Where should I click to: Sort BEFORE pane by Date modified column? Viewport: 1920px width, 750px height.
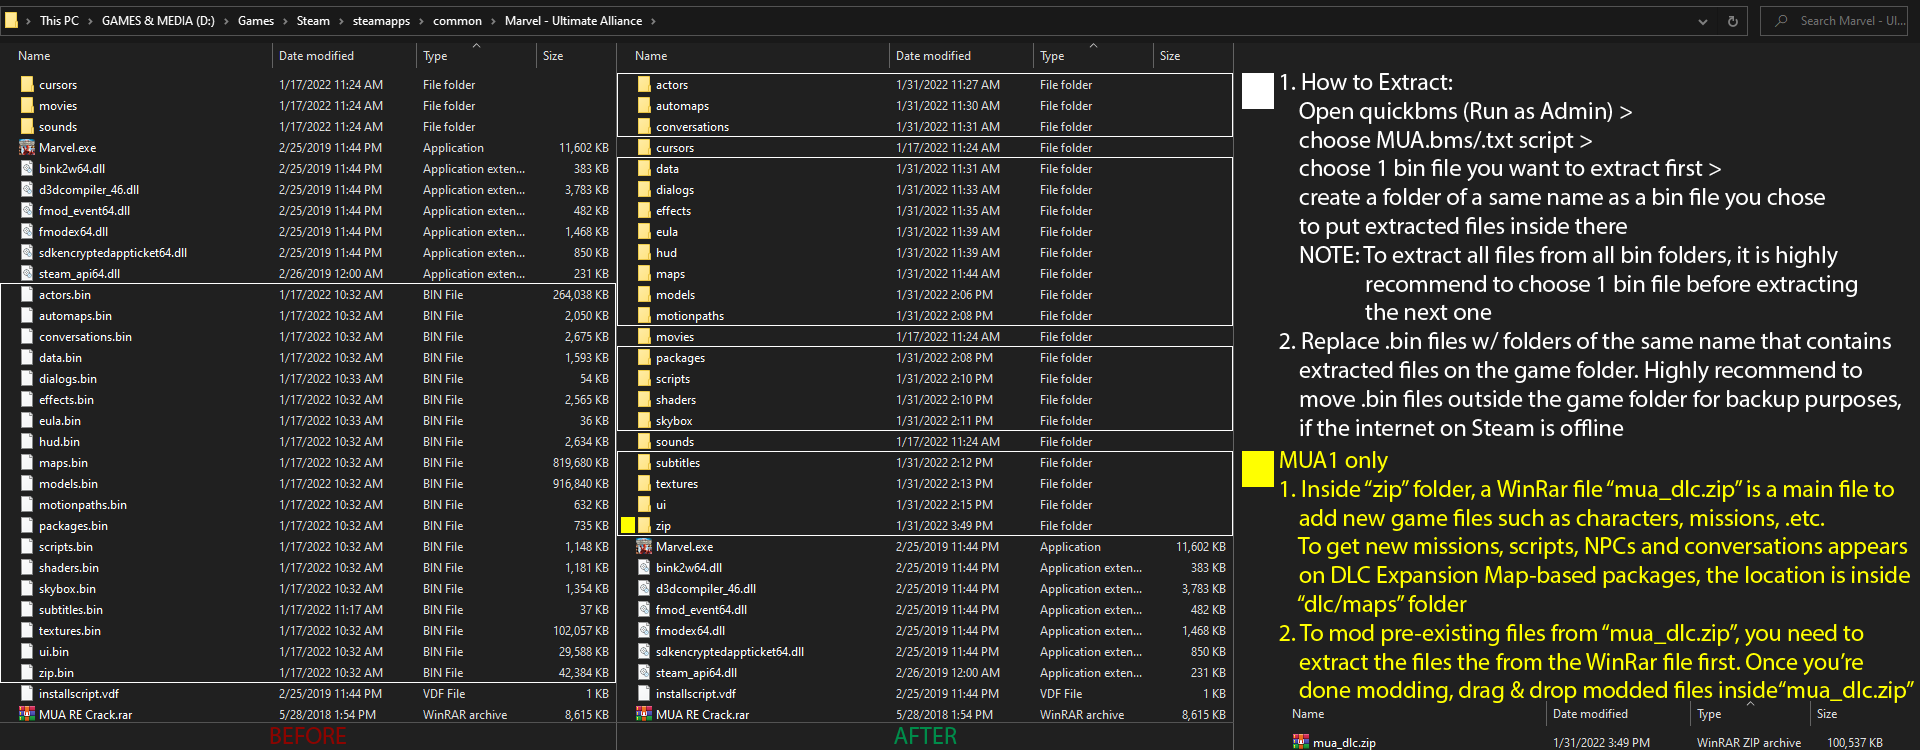(316, 56)
